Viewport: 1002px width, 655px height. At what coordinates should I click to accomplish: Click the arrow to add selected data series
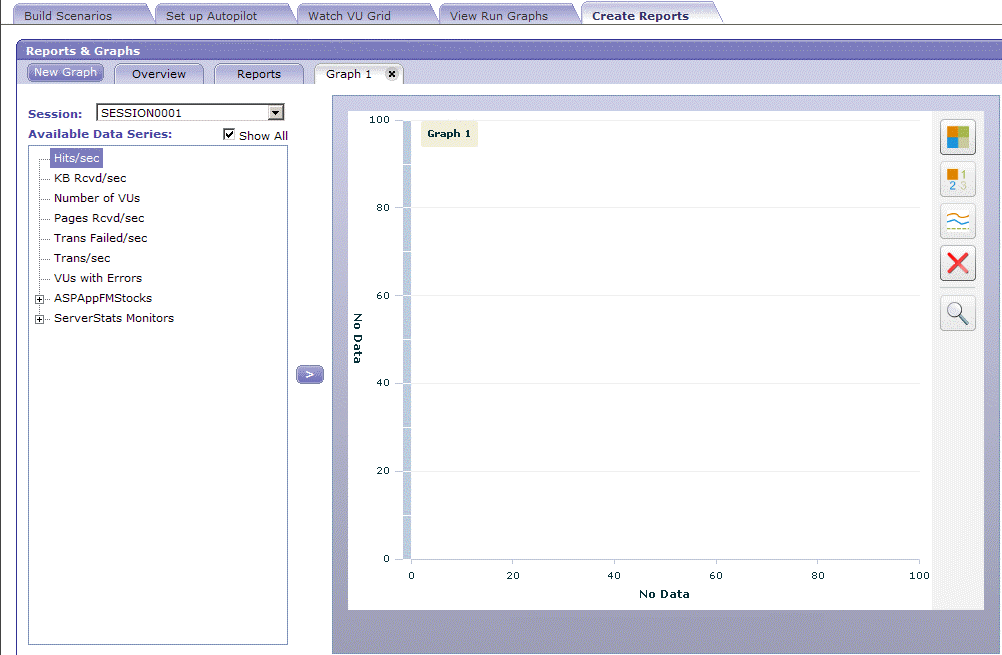[310, 373]
